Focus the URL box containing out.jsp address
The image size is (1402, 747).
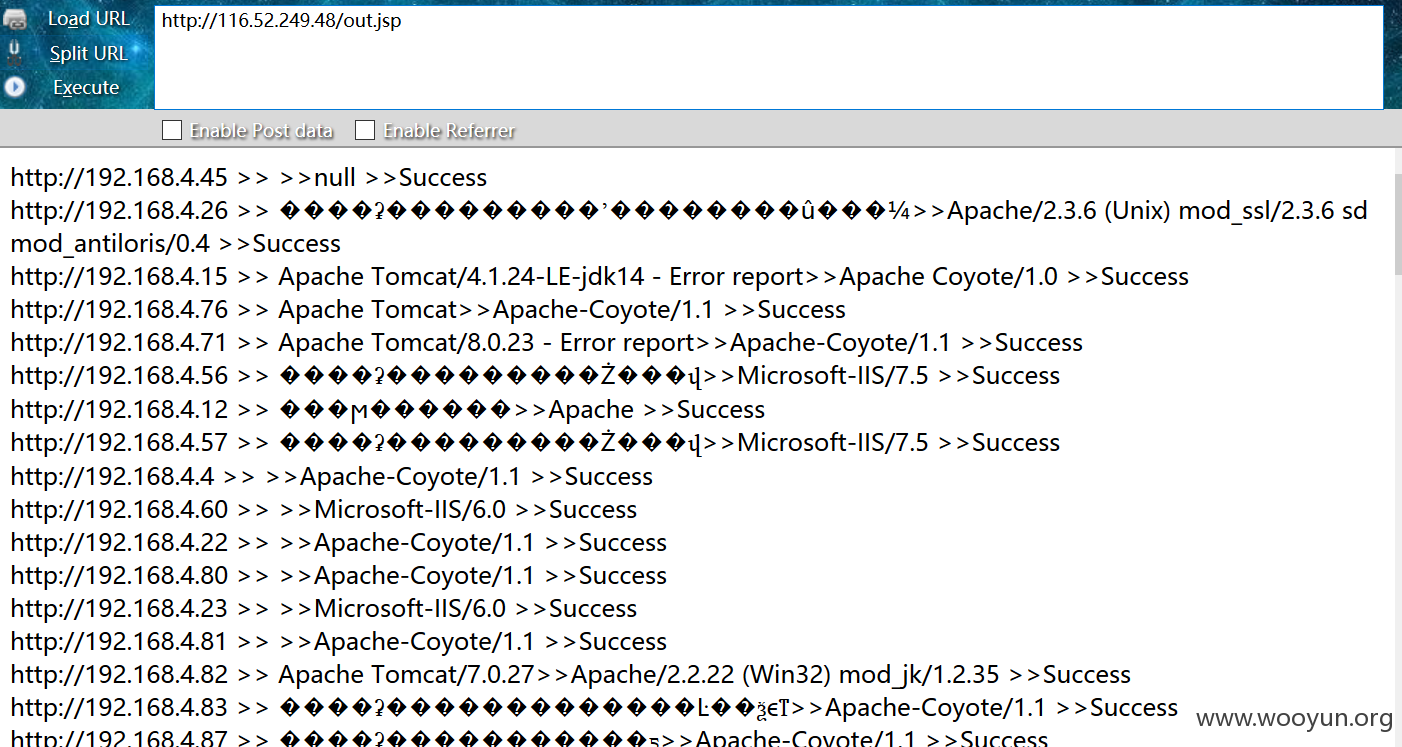768,57
